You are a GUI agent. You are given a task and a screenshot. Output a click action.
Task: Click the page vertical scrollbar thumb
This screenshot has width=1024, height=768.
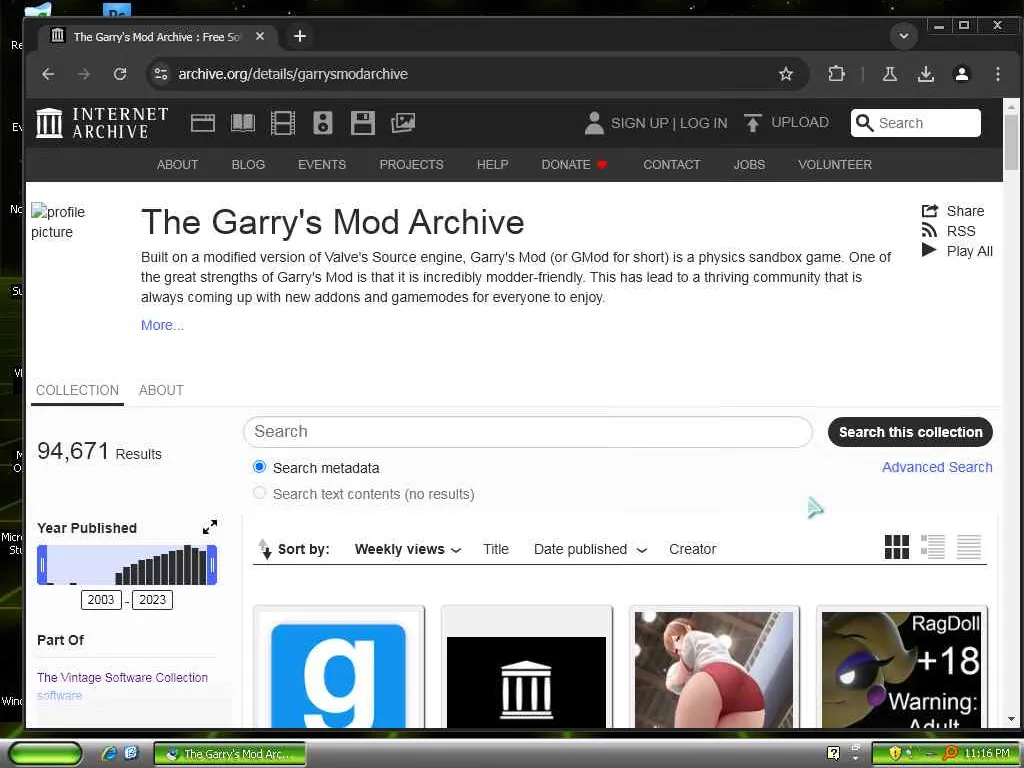[x=1010, y=142]
